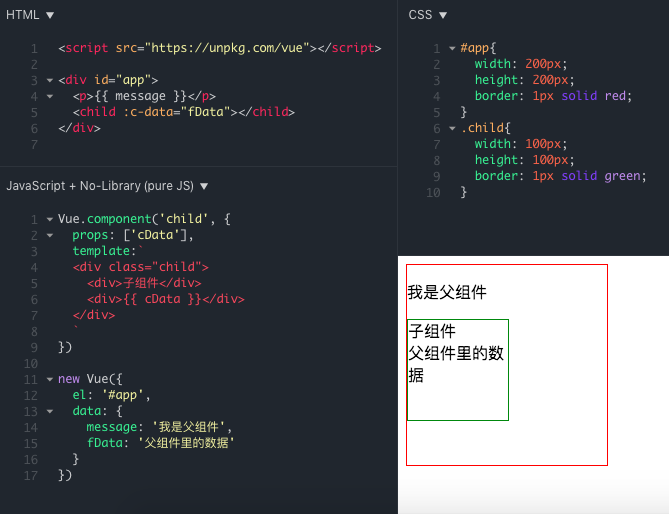Collapse the #app CSS rule fold arrow
The width and height of the screenshot is (669, 514).
click(x=452, y=48)
